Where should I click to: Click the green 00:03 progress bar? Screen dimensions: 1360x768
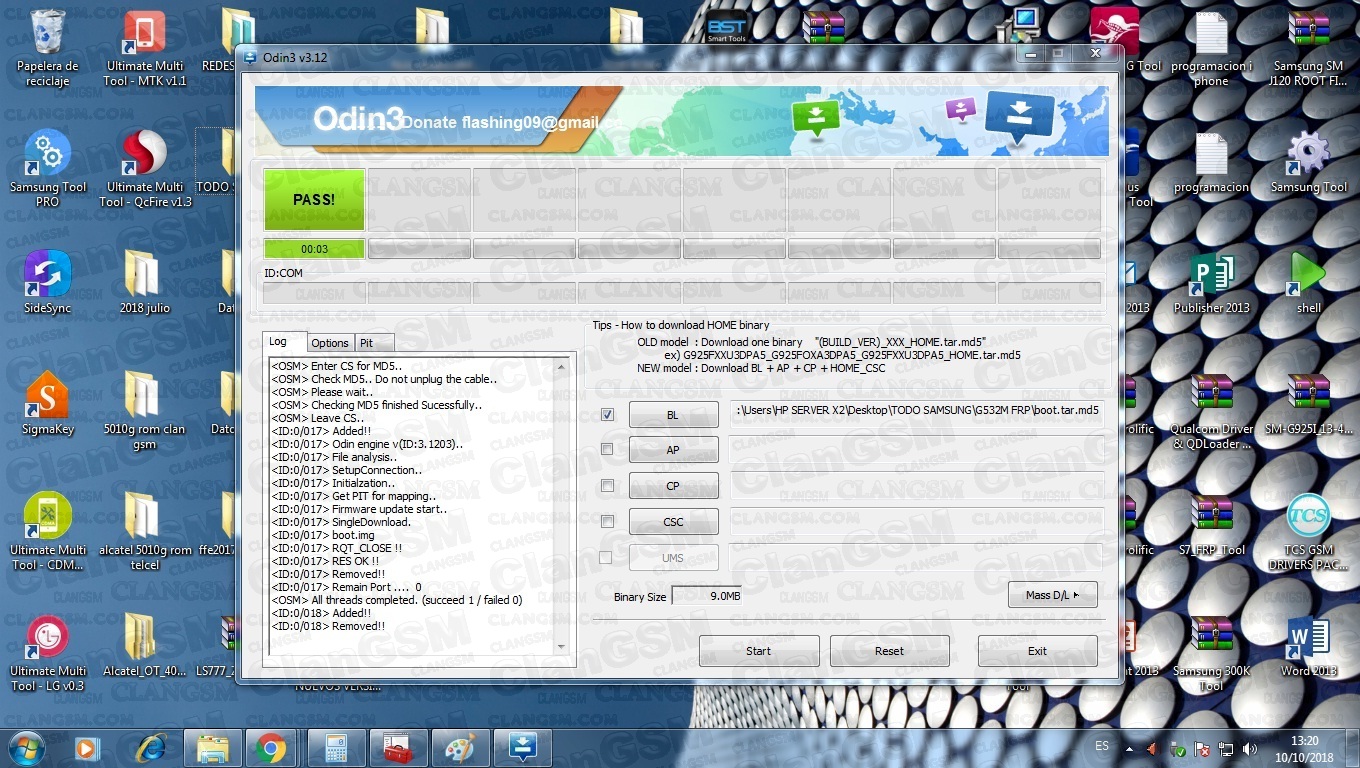[314, 249]
